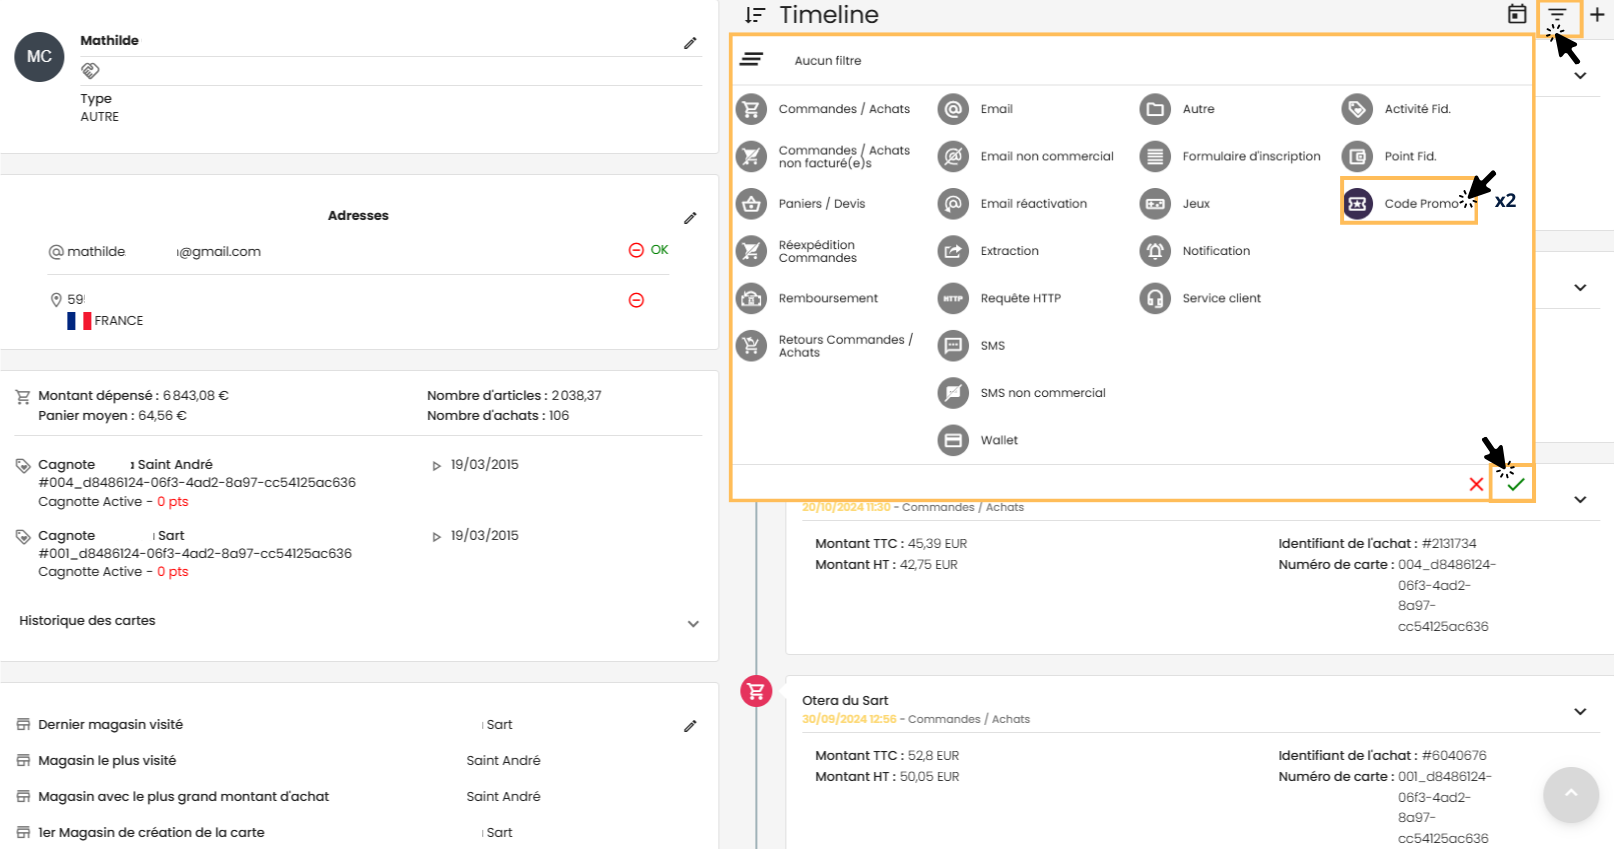Click the Type AUTRE field
The width and height of the screenshot is (1614, 849).
pos(100,108)
